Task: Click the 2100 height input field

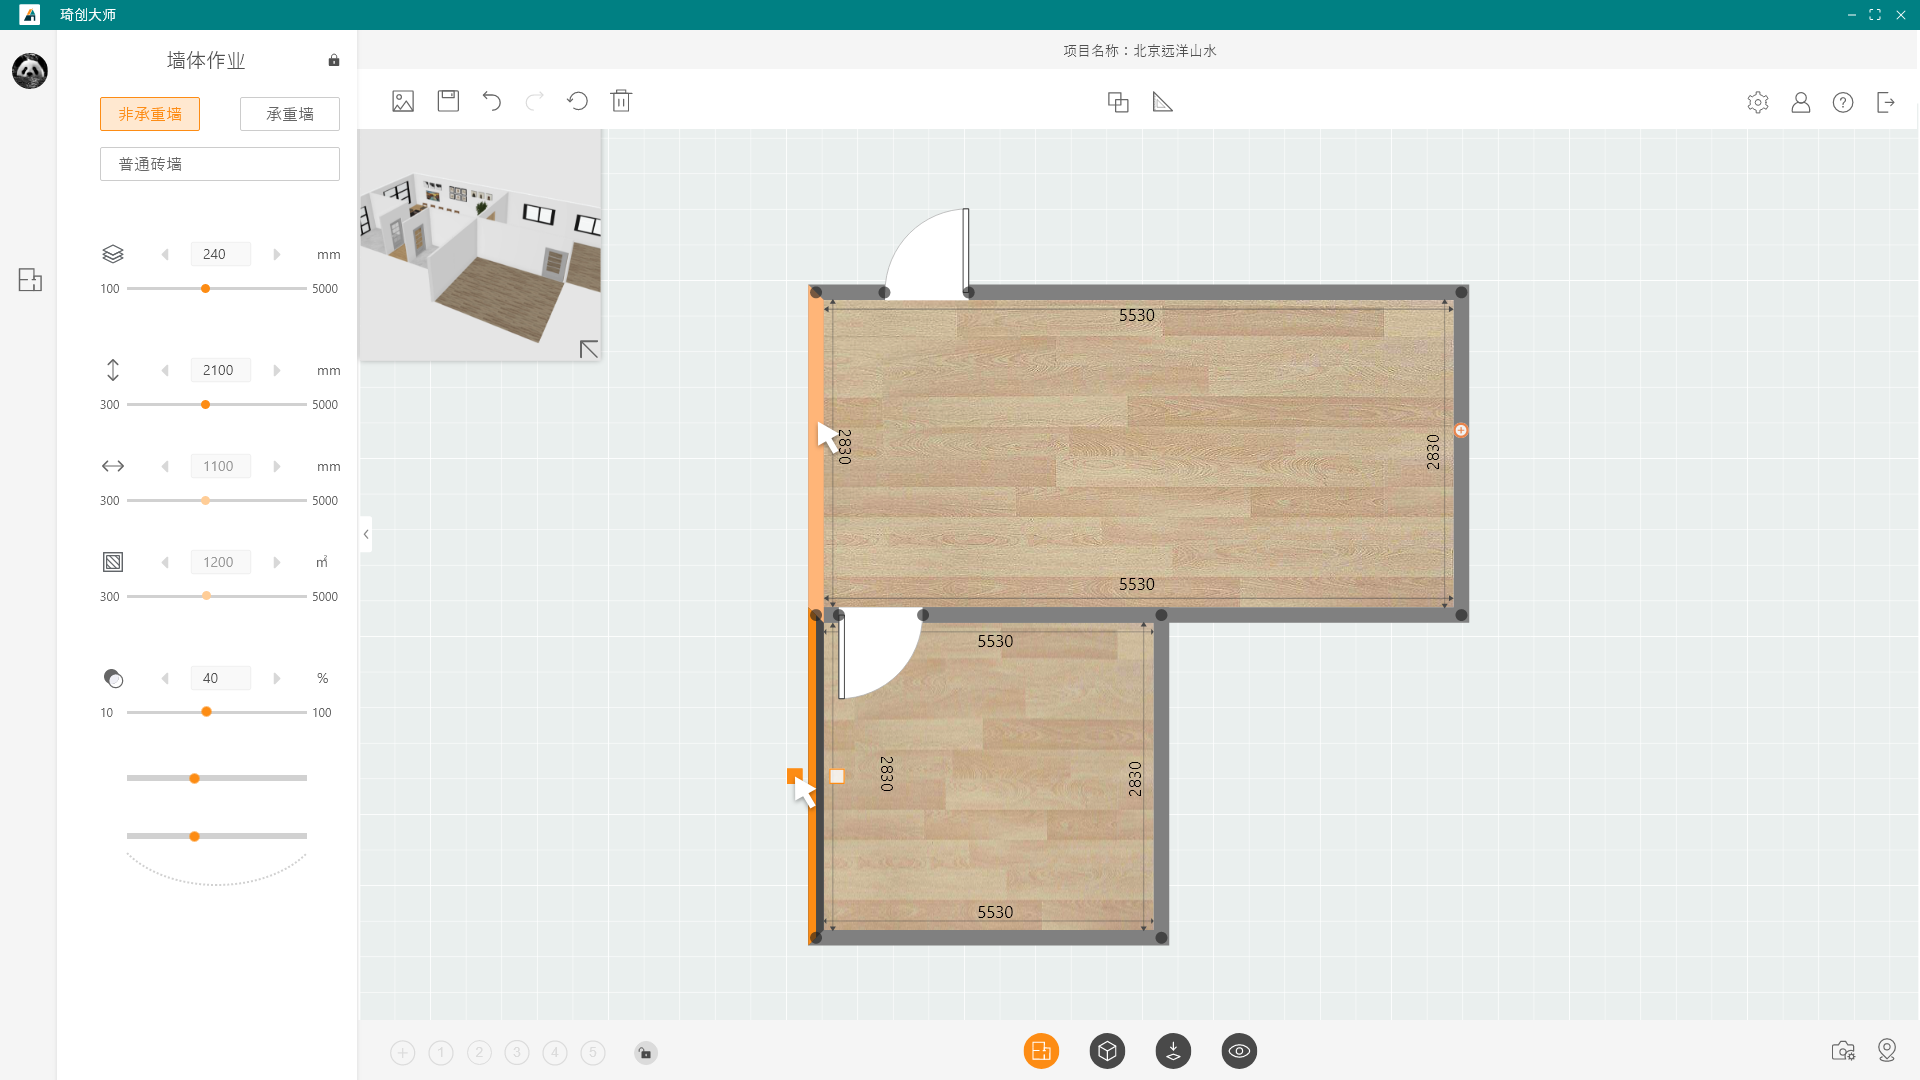Action: pos(220,370)
